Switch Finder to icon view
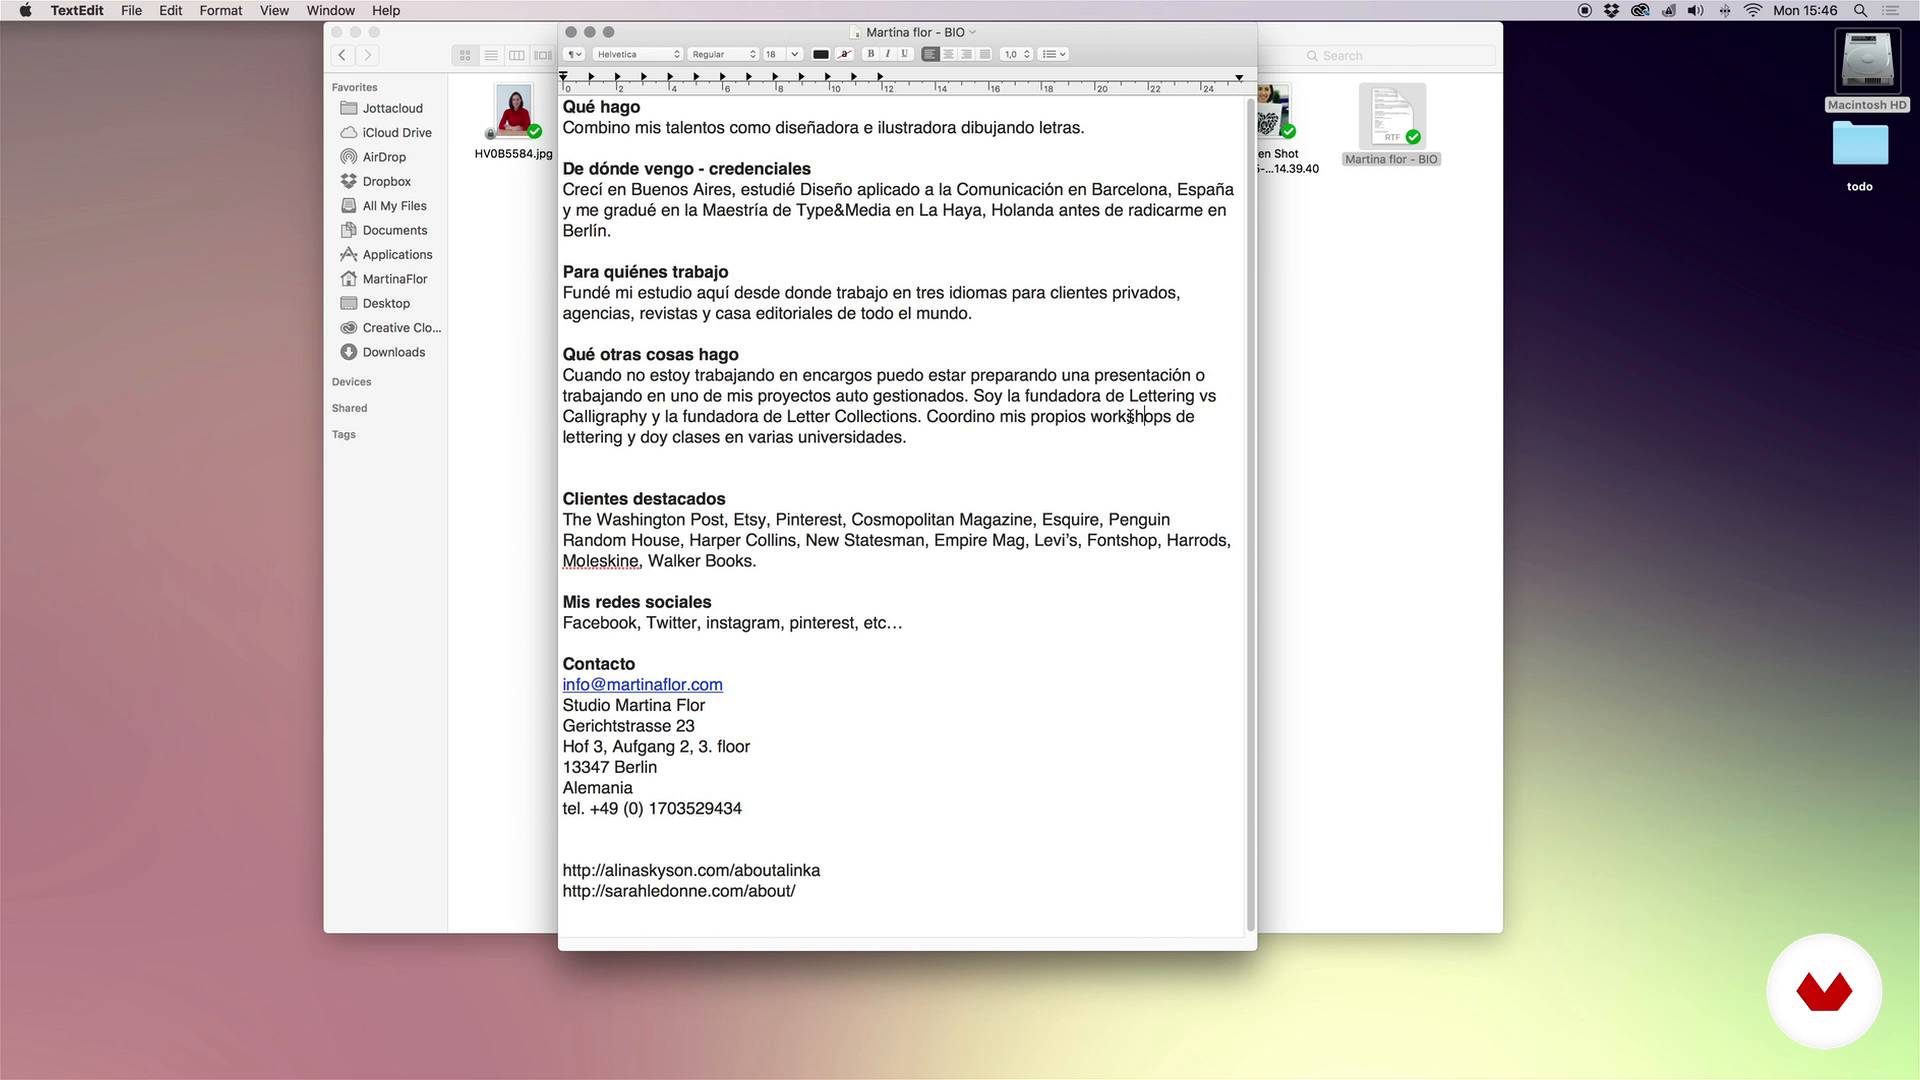This screenshot has width=1920, height=1080. pyautogui.click(x=465, y=56)
